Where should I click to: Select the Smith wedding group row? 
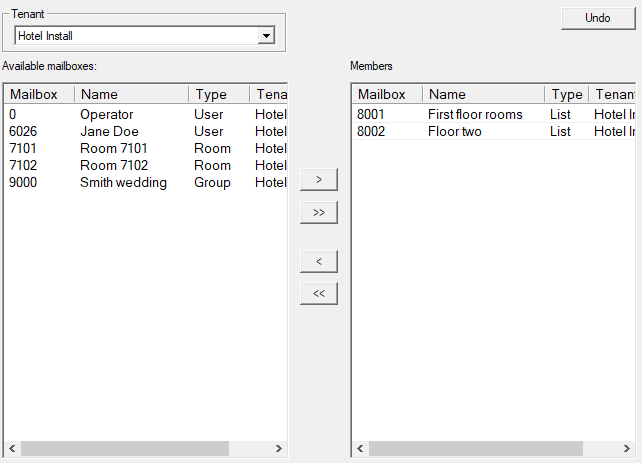[123, 183]
